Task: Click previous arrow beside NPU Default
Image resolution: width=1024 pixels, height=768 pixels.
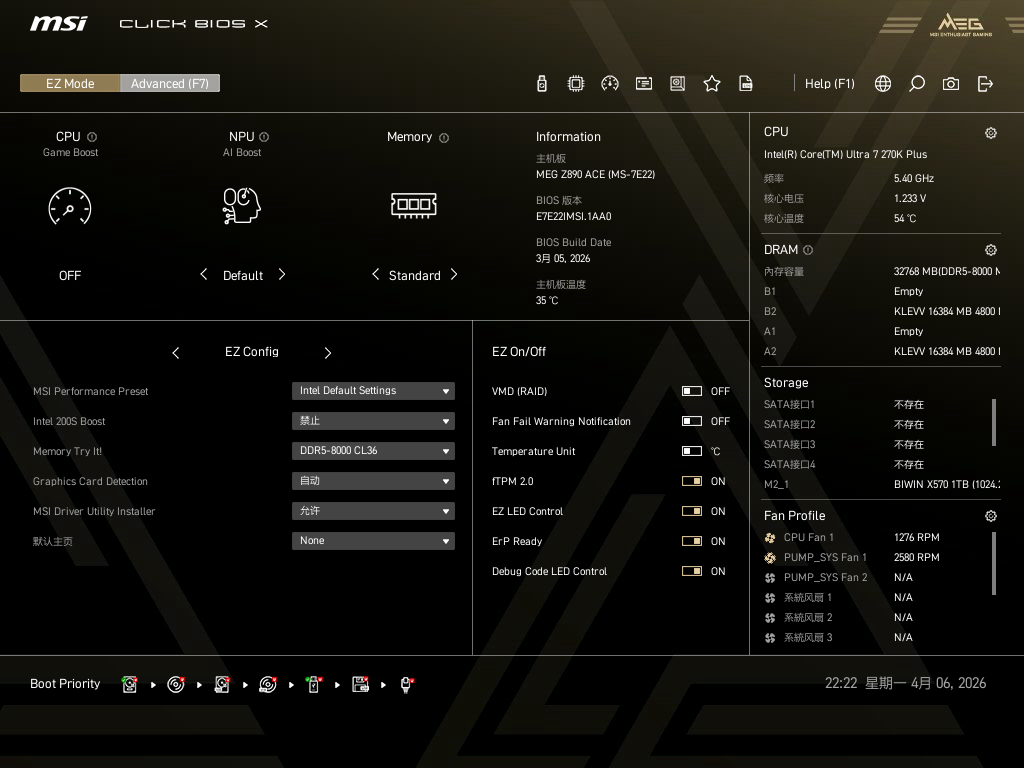Action: point(203,274)
